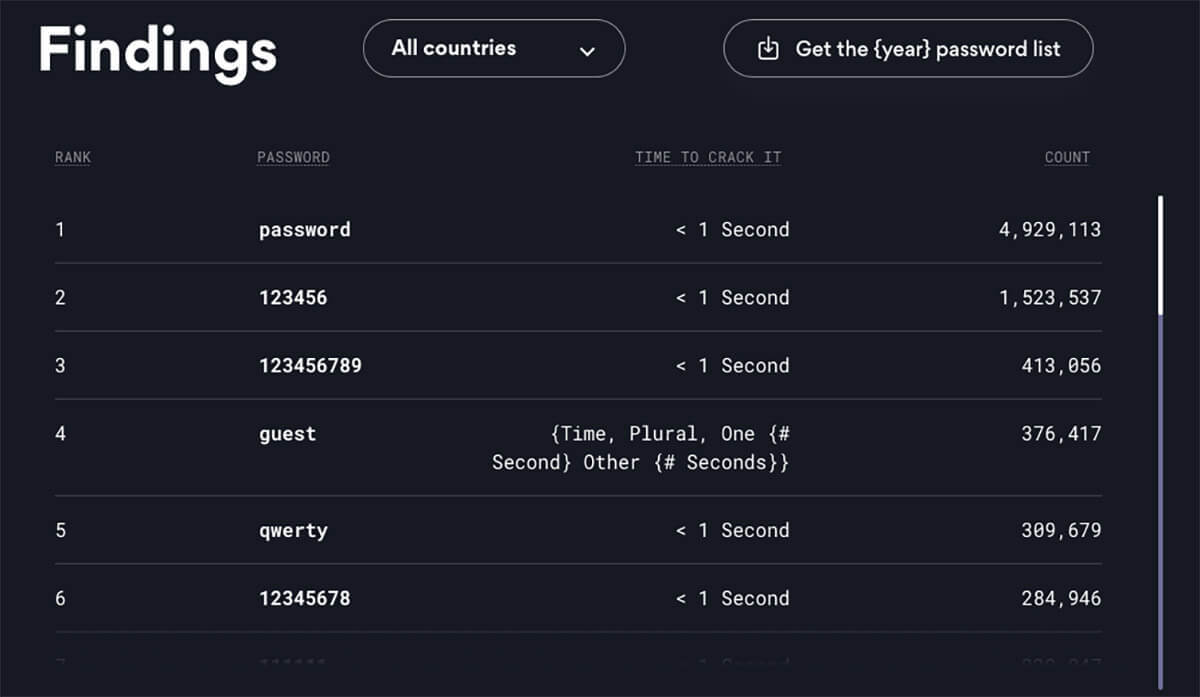Click the count value 4,929,113
Screen dimensions: 1200x697
(1049, 230)
